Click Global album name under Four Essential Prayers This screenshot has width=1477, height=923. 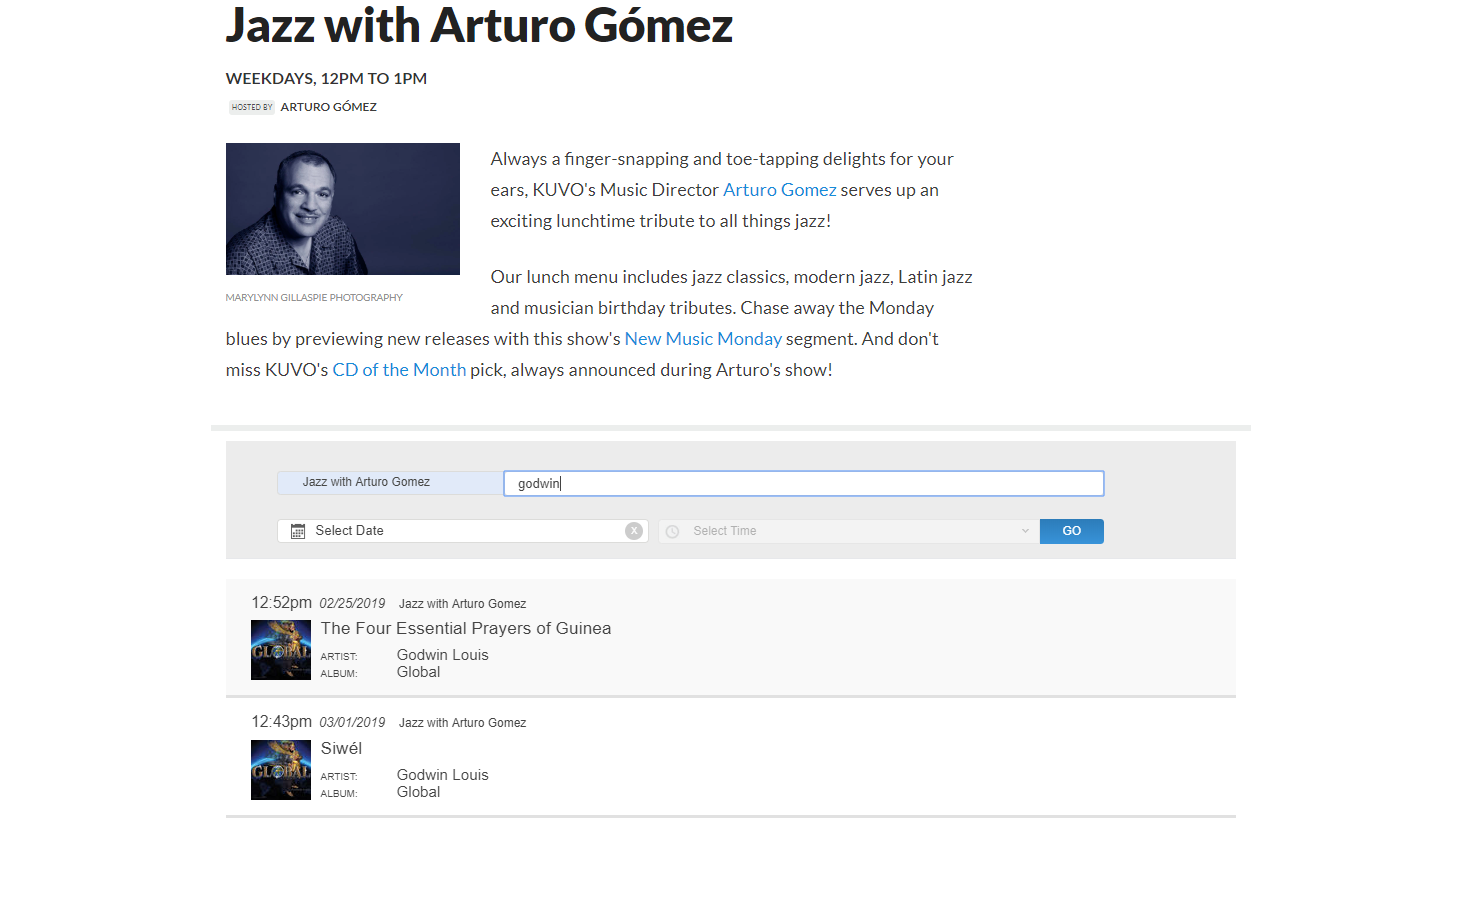[418, 672]
